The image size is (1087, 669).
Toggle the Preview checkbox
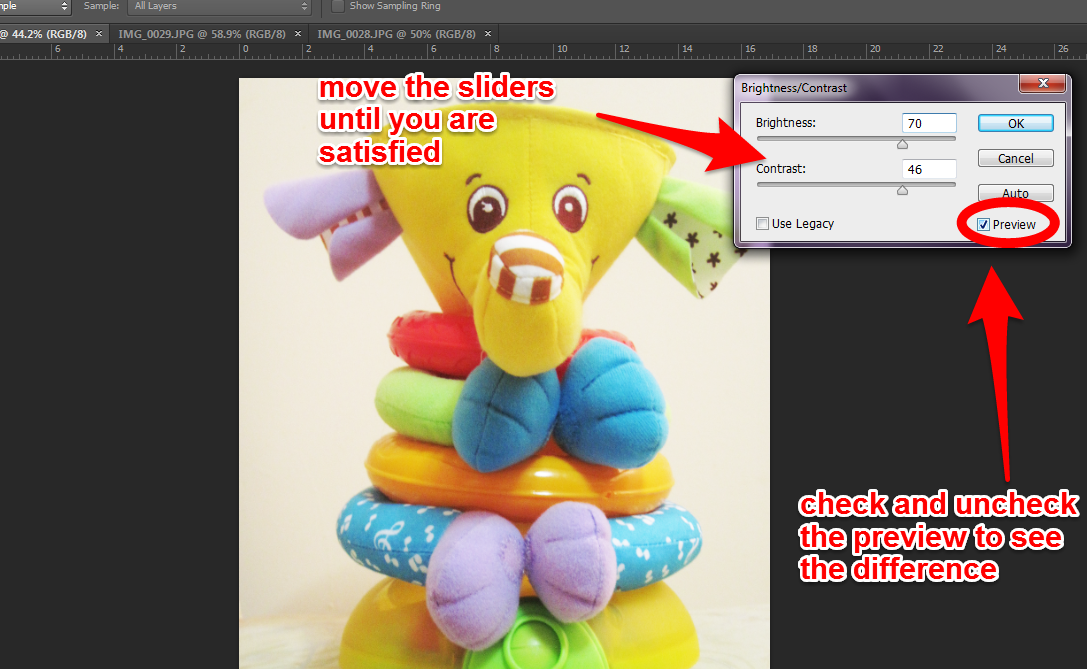click(983, 225)
